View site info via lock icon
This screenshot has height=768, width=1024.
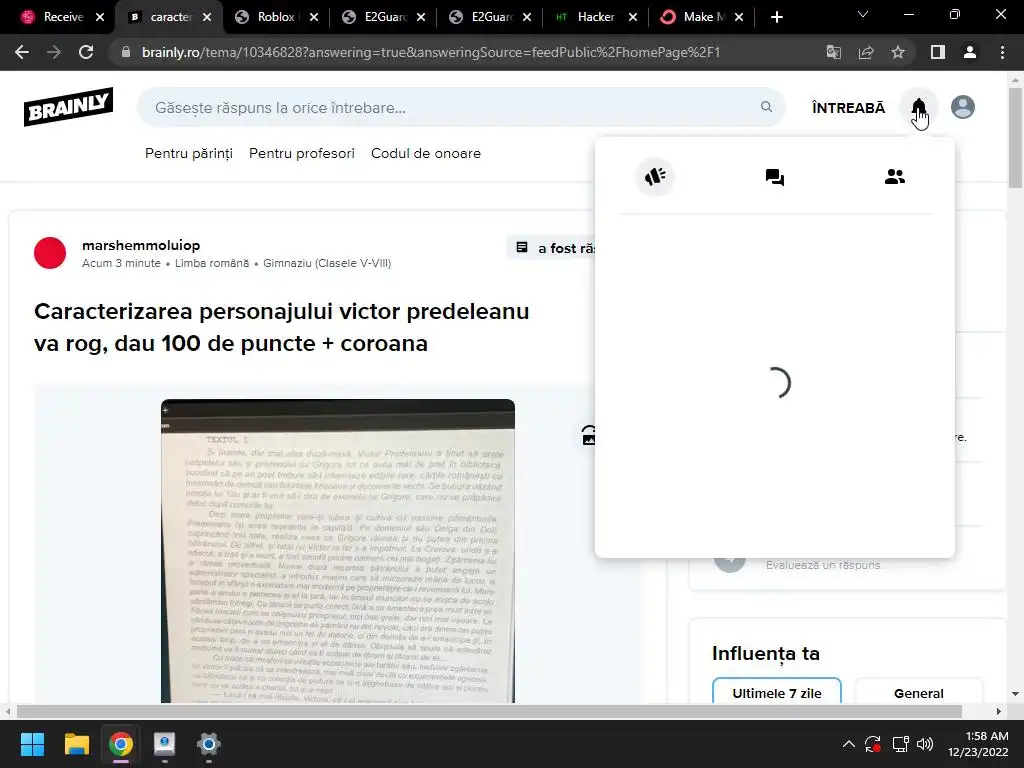coord(126,52)
